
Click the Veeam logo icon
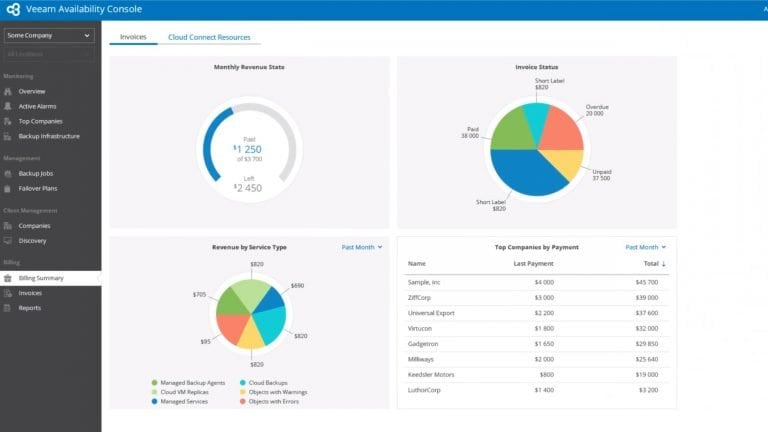click(x=13, y=9)
